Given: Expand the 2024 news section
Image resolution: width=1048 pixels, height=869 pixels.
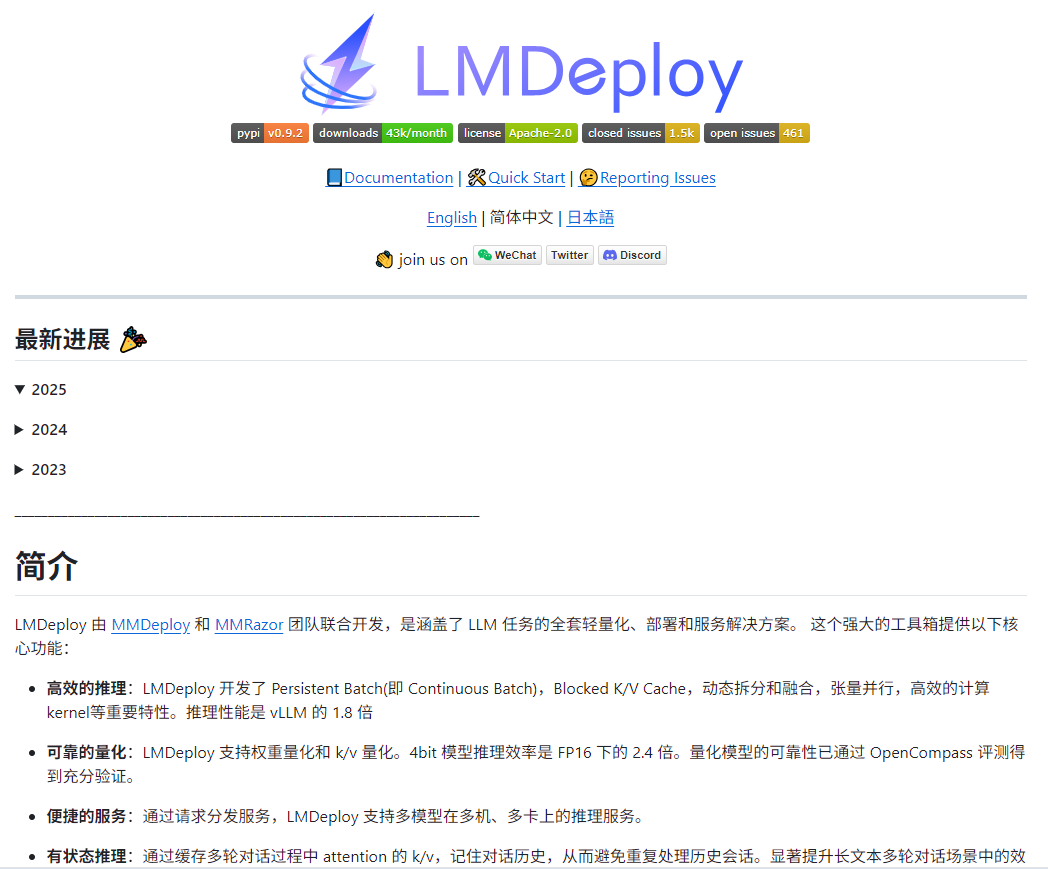Looking at the screenshot, I should point(41,430).
